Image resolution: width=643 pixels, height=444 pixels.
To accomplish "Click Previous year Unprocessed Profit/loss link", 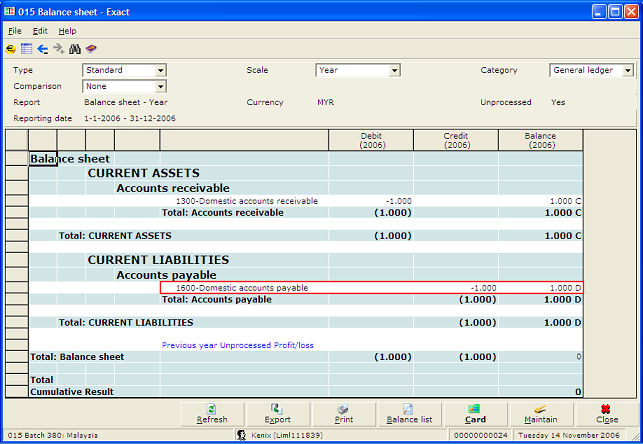I will (x=237, y=345).
